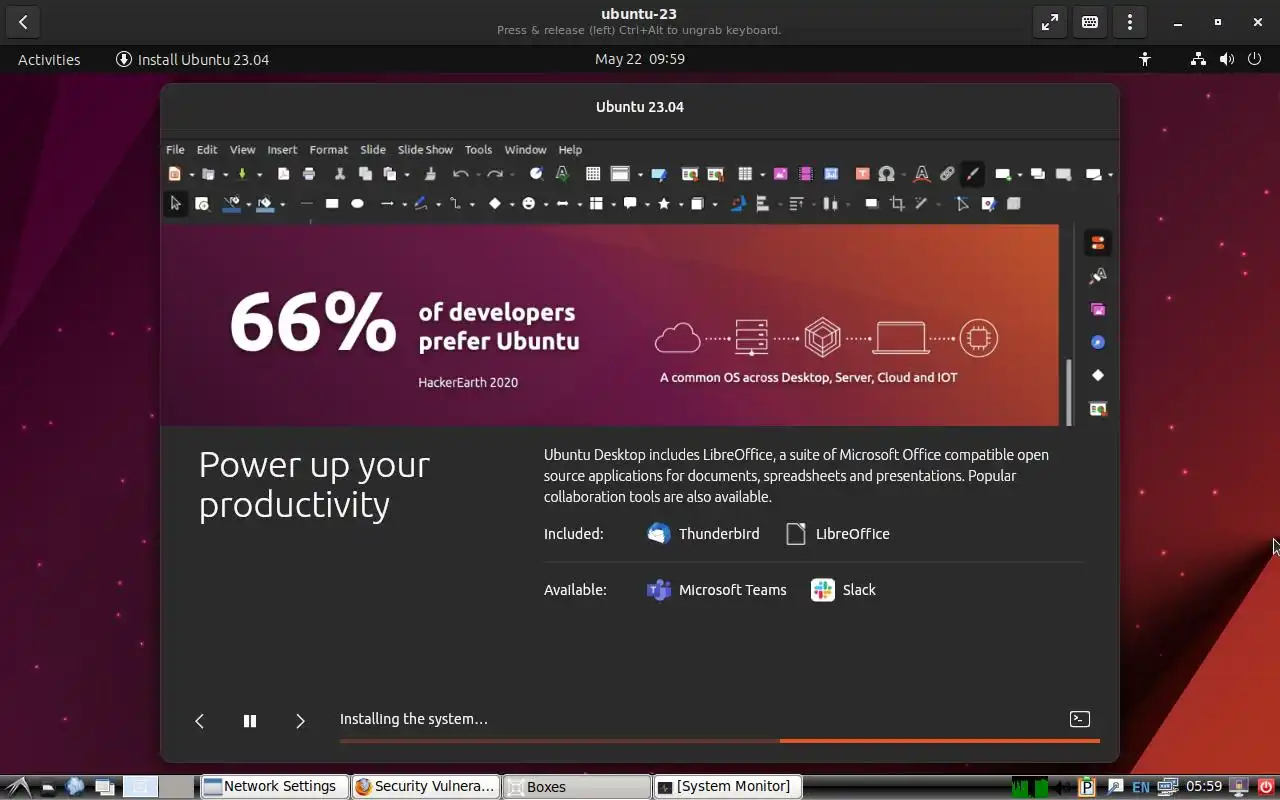This screenshot has width=1280, height=800.
Task: Click the lock screen tray icon
Action: click(1240, 787)
